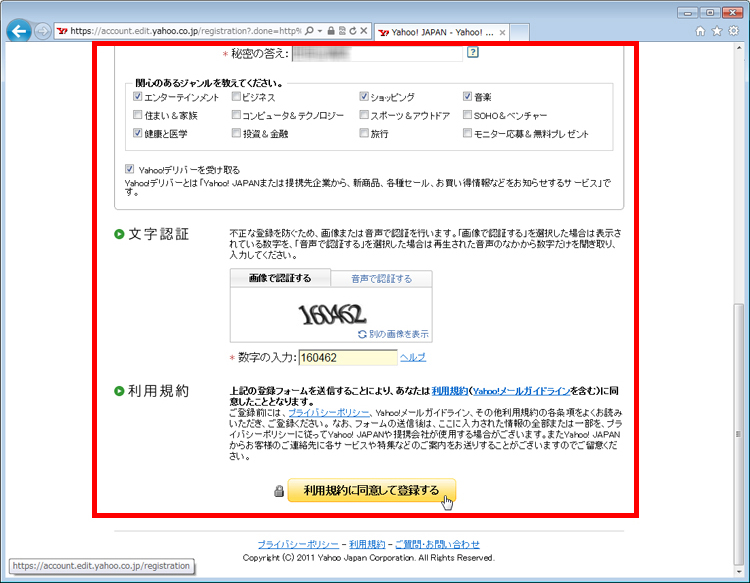Select the Yahoo! JAPAN tab
The image size is (750, 583).
[441, 33]
